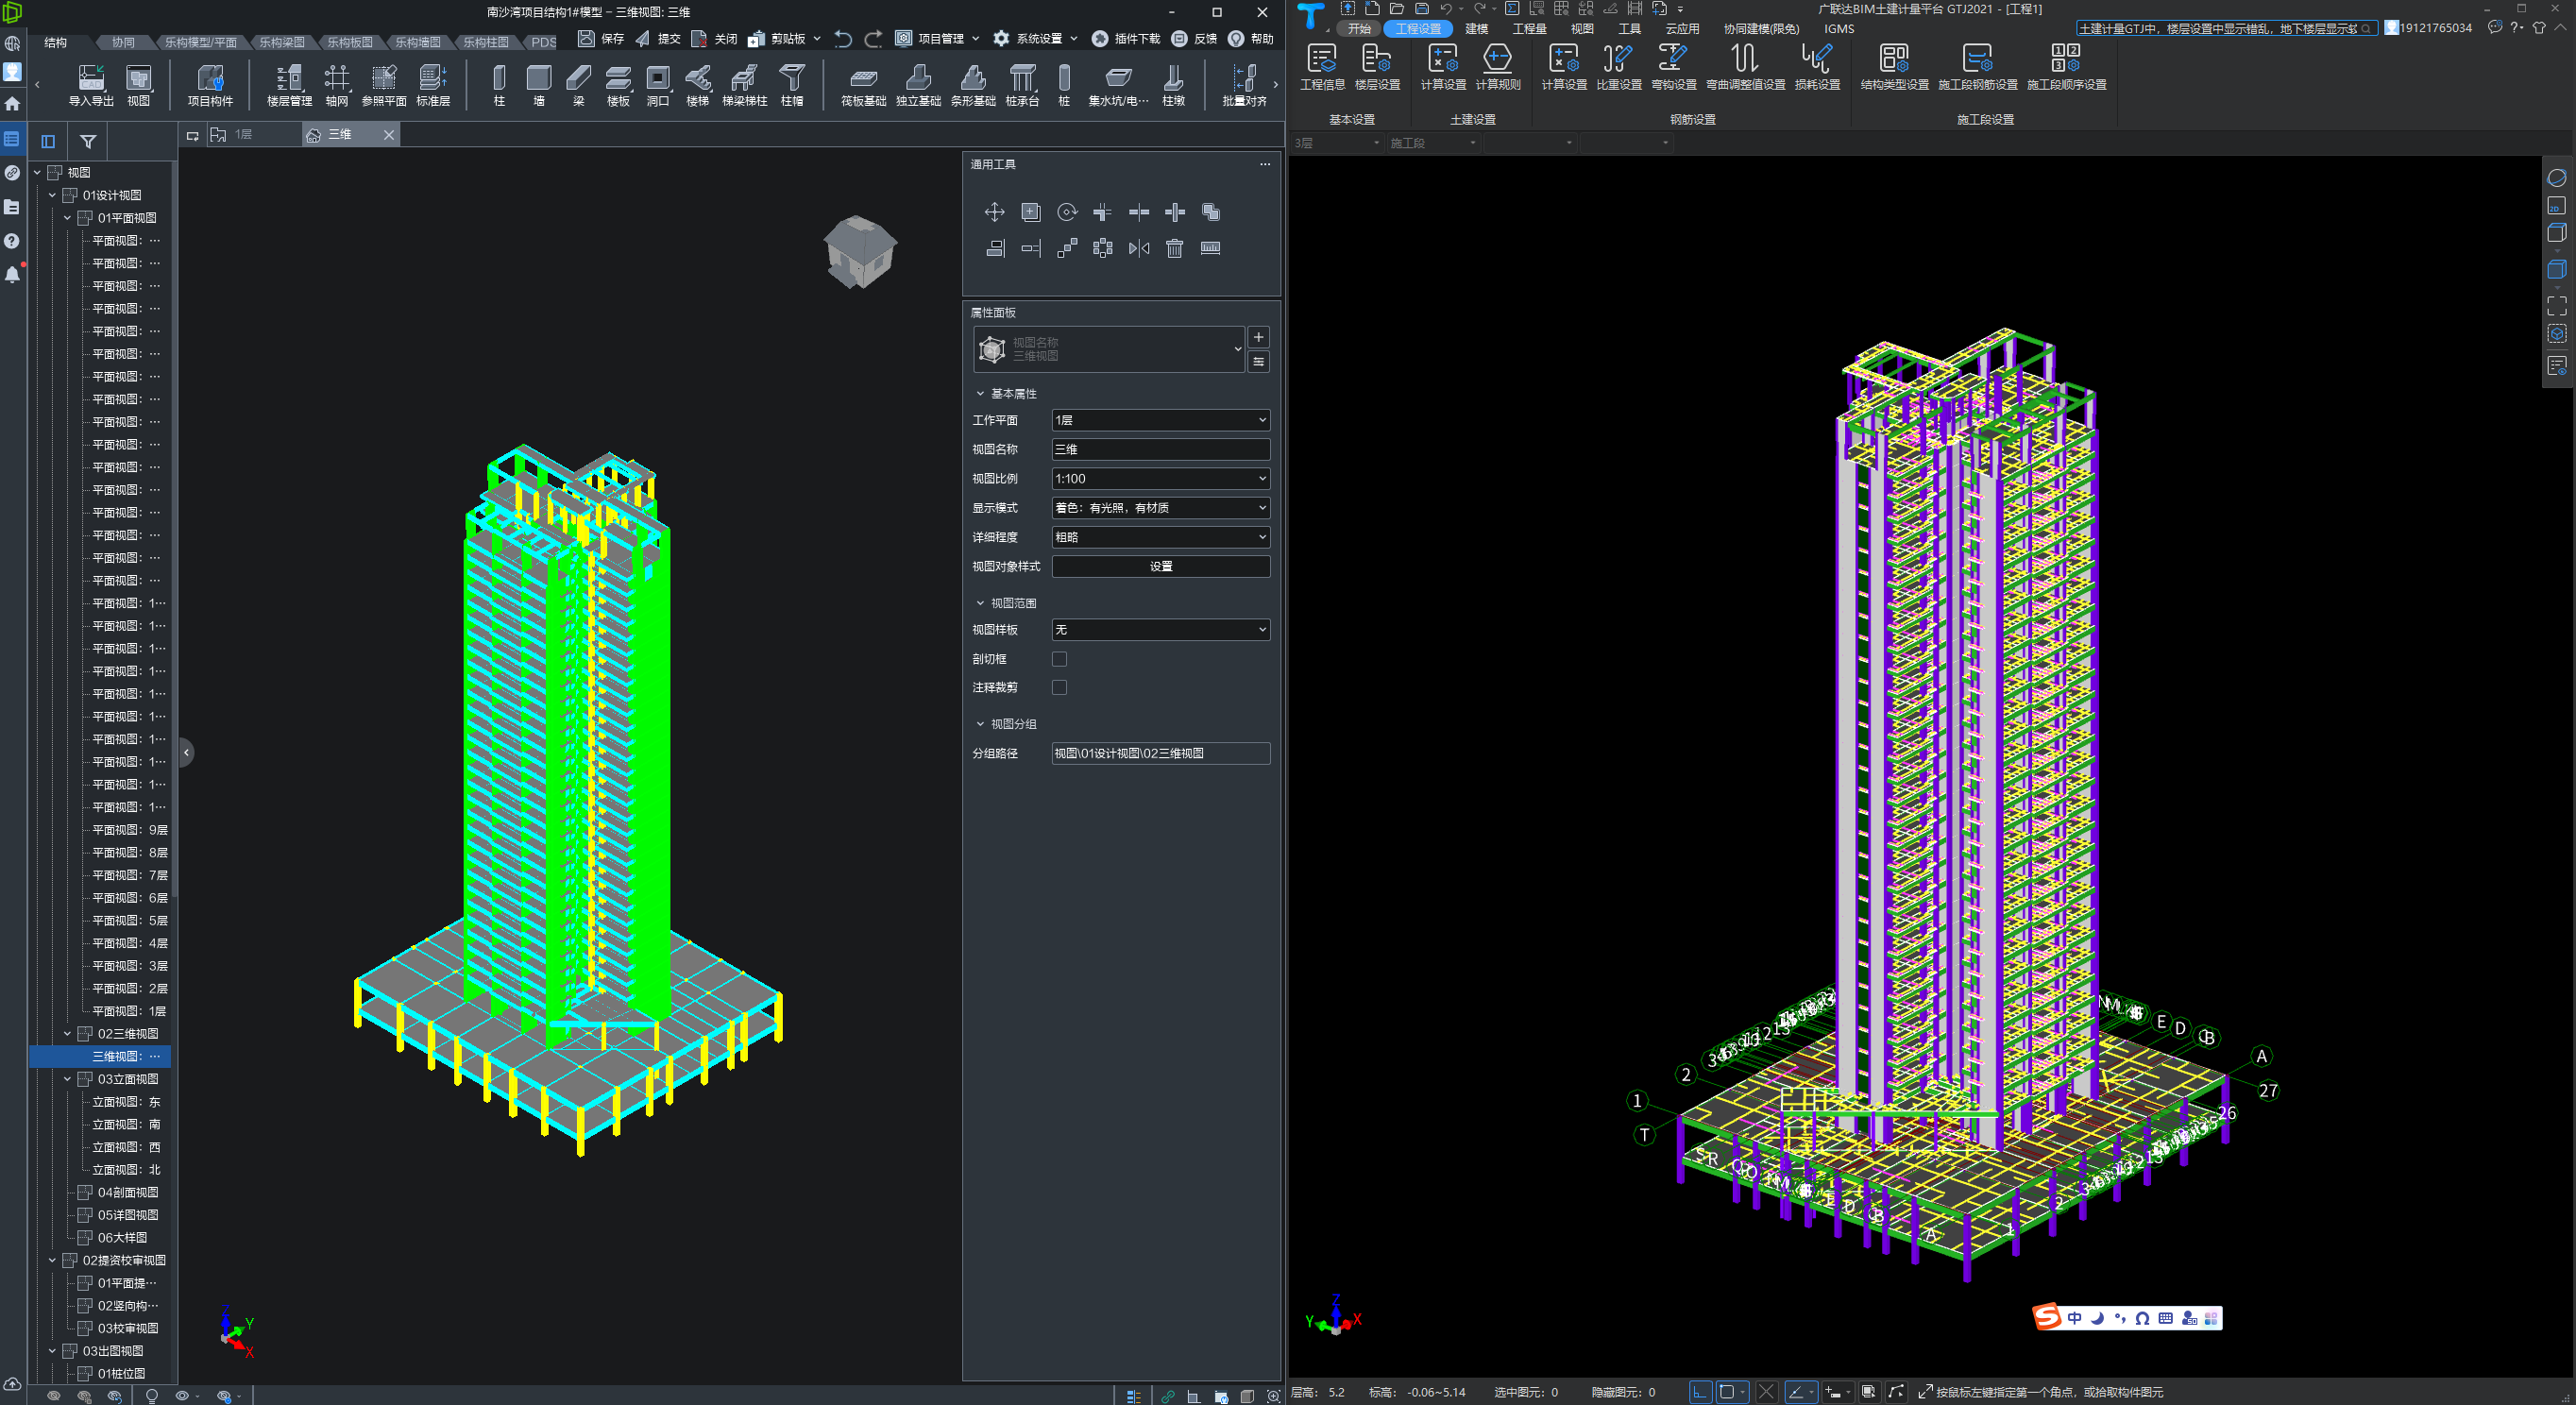Image resolution: width=2576 pixels, height=1405 pixels.
Task: Select the 批量对齐 batch align tool
Action: 1244,85
